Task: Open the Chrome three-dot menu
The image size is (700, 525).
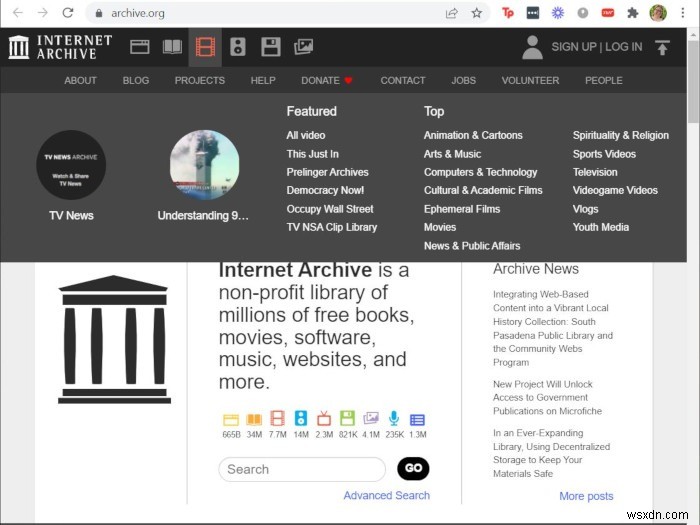Action: click(683, 13)
